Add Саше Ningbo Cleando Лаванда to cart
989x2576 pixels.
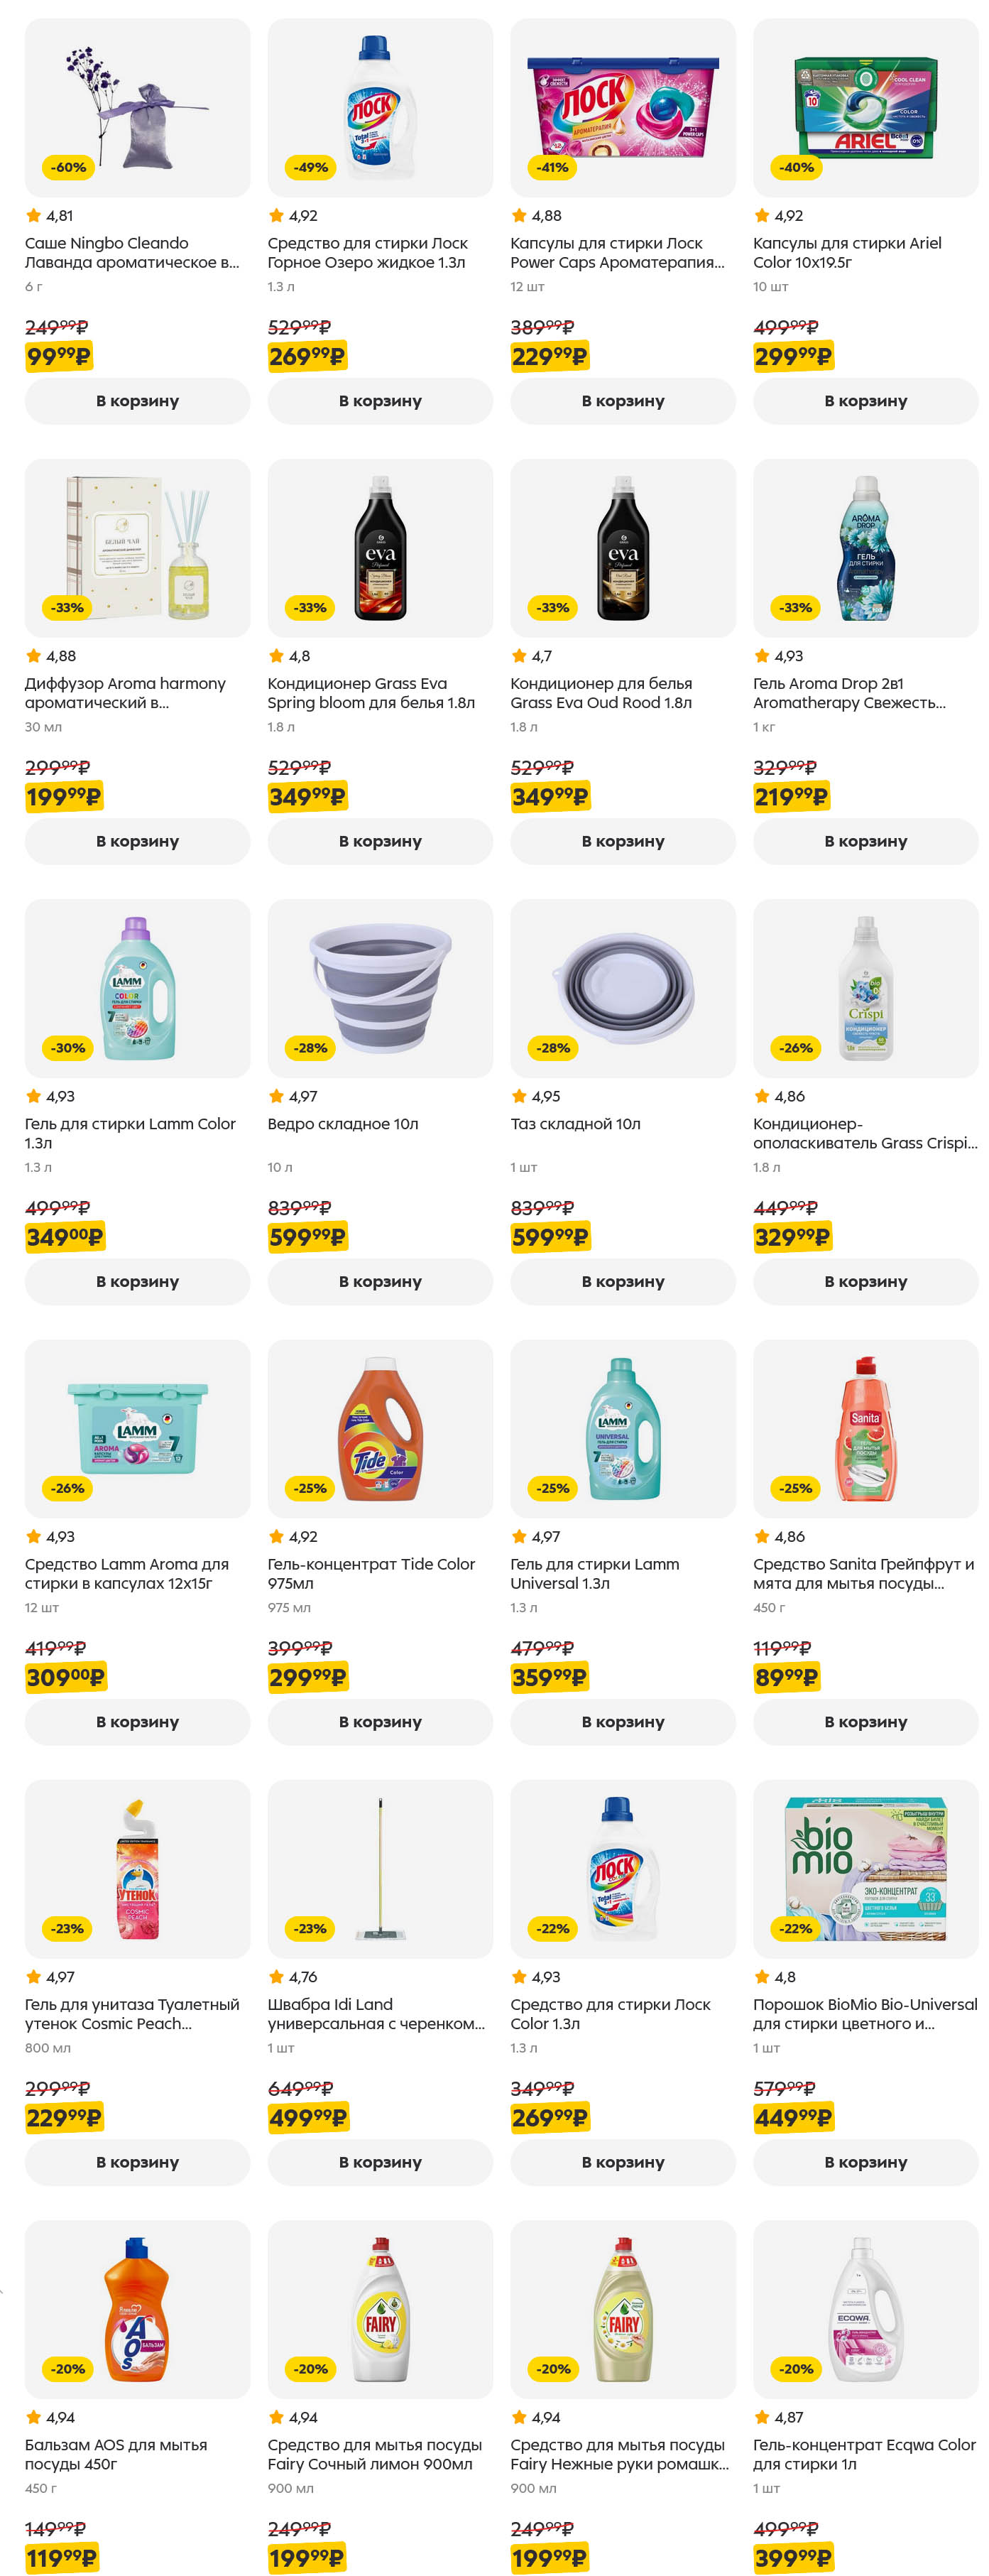[137, 401]
